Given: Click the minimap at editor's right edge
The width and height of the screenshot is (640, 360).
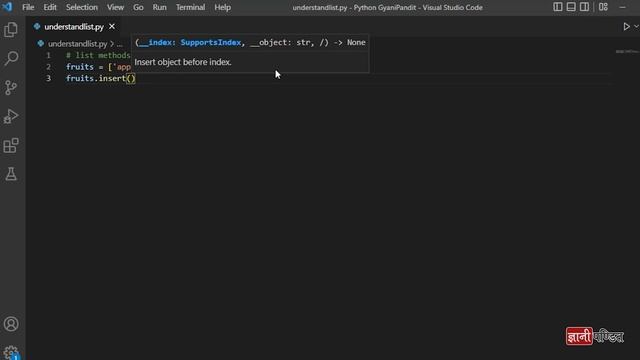Looking at the screenshot, I should coord(627,52).
